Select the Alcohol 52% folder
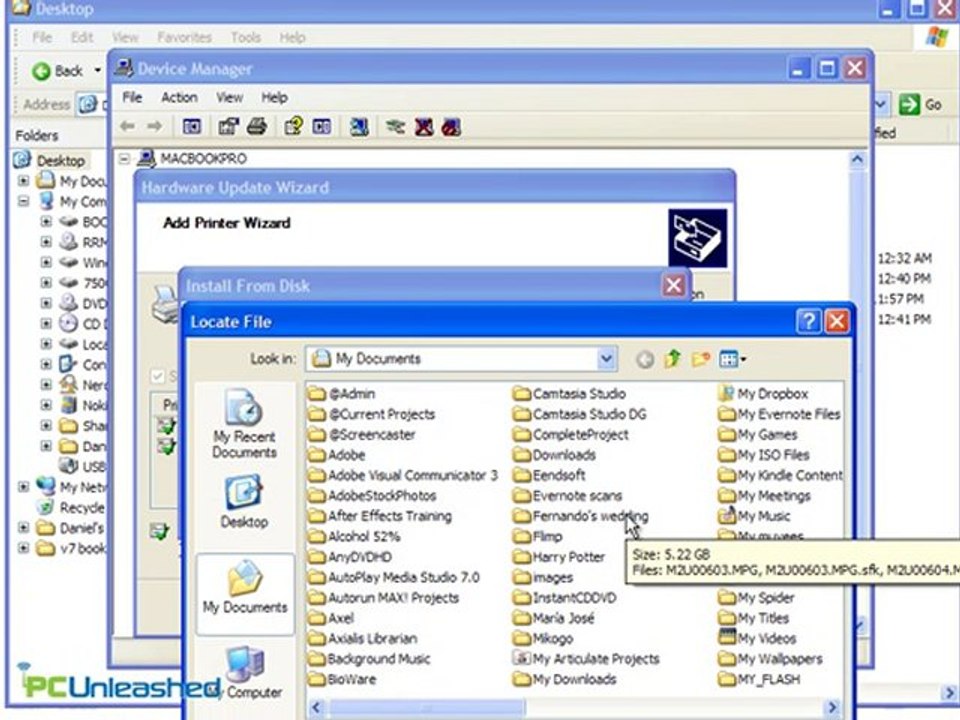This screenshot has width=960, height=720. tap(354, 536)
